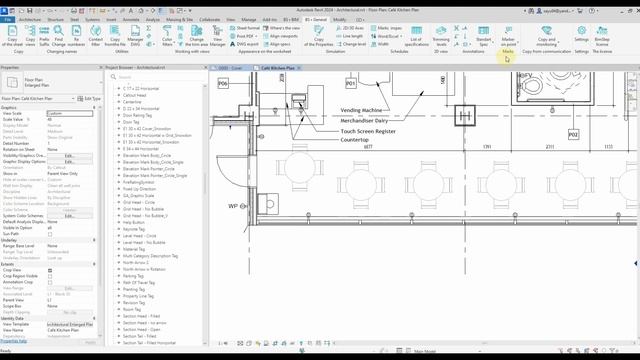Click Edit for Graphic Display Options
Viewport: 640px width, 360px height.
(69, 162)
